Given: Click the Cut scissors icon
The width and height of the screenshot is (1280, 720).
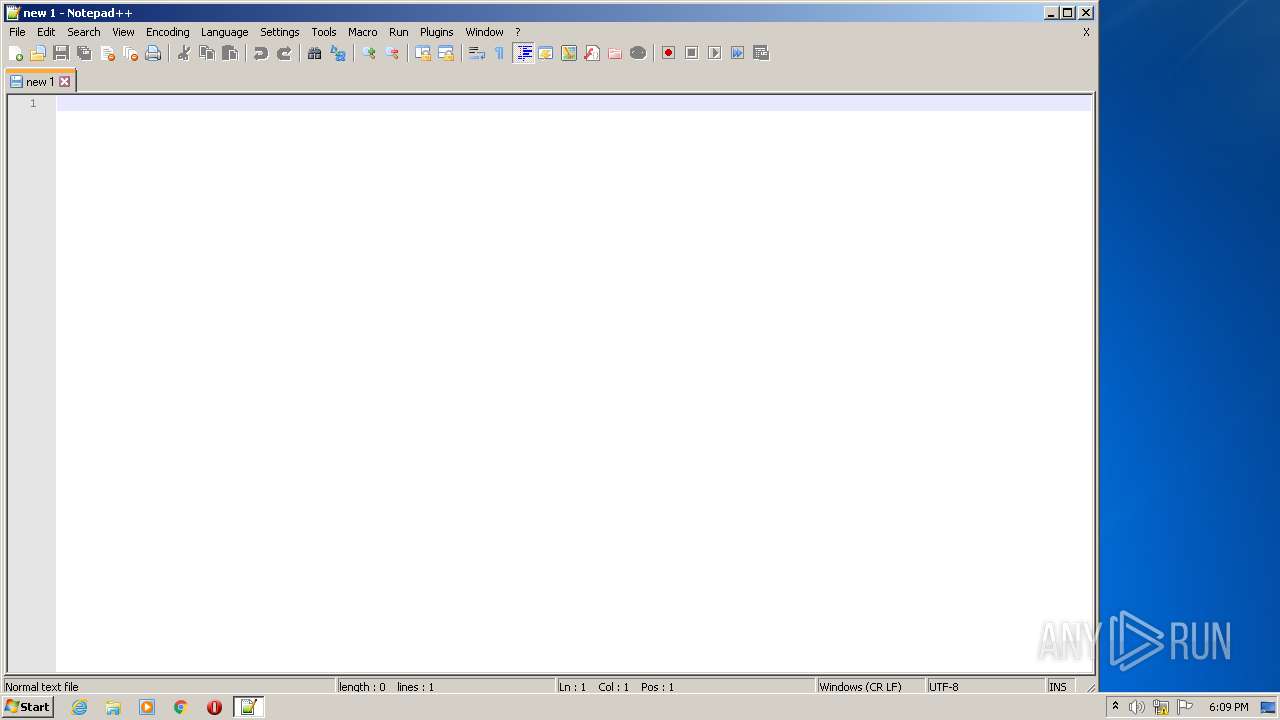Looking at the screenshot, I should coord(184,53).
